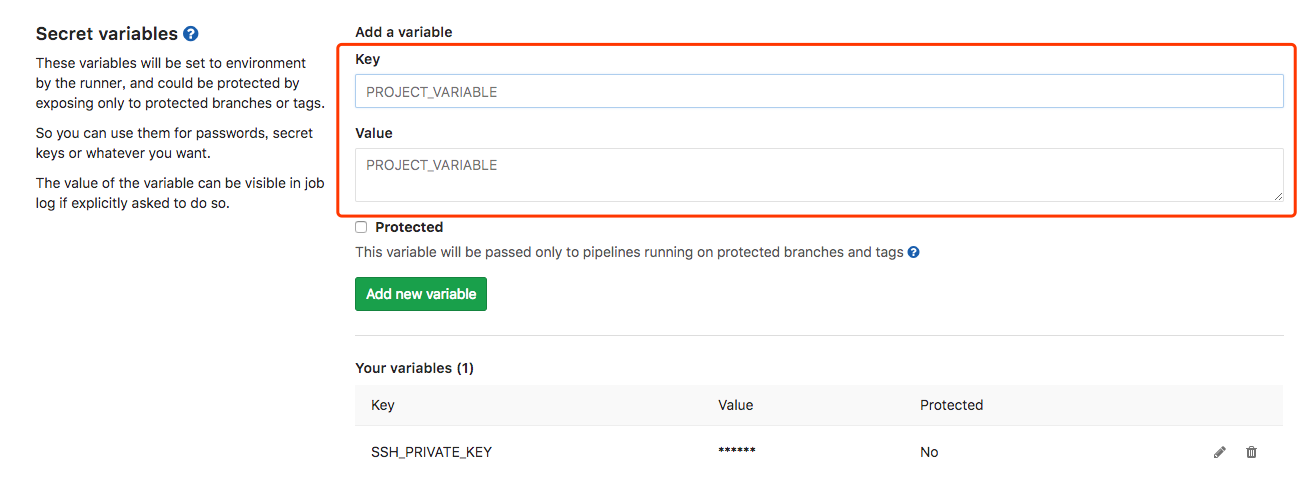Click the Key column header in the variables table

coord(383,405)
